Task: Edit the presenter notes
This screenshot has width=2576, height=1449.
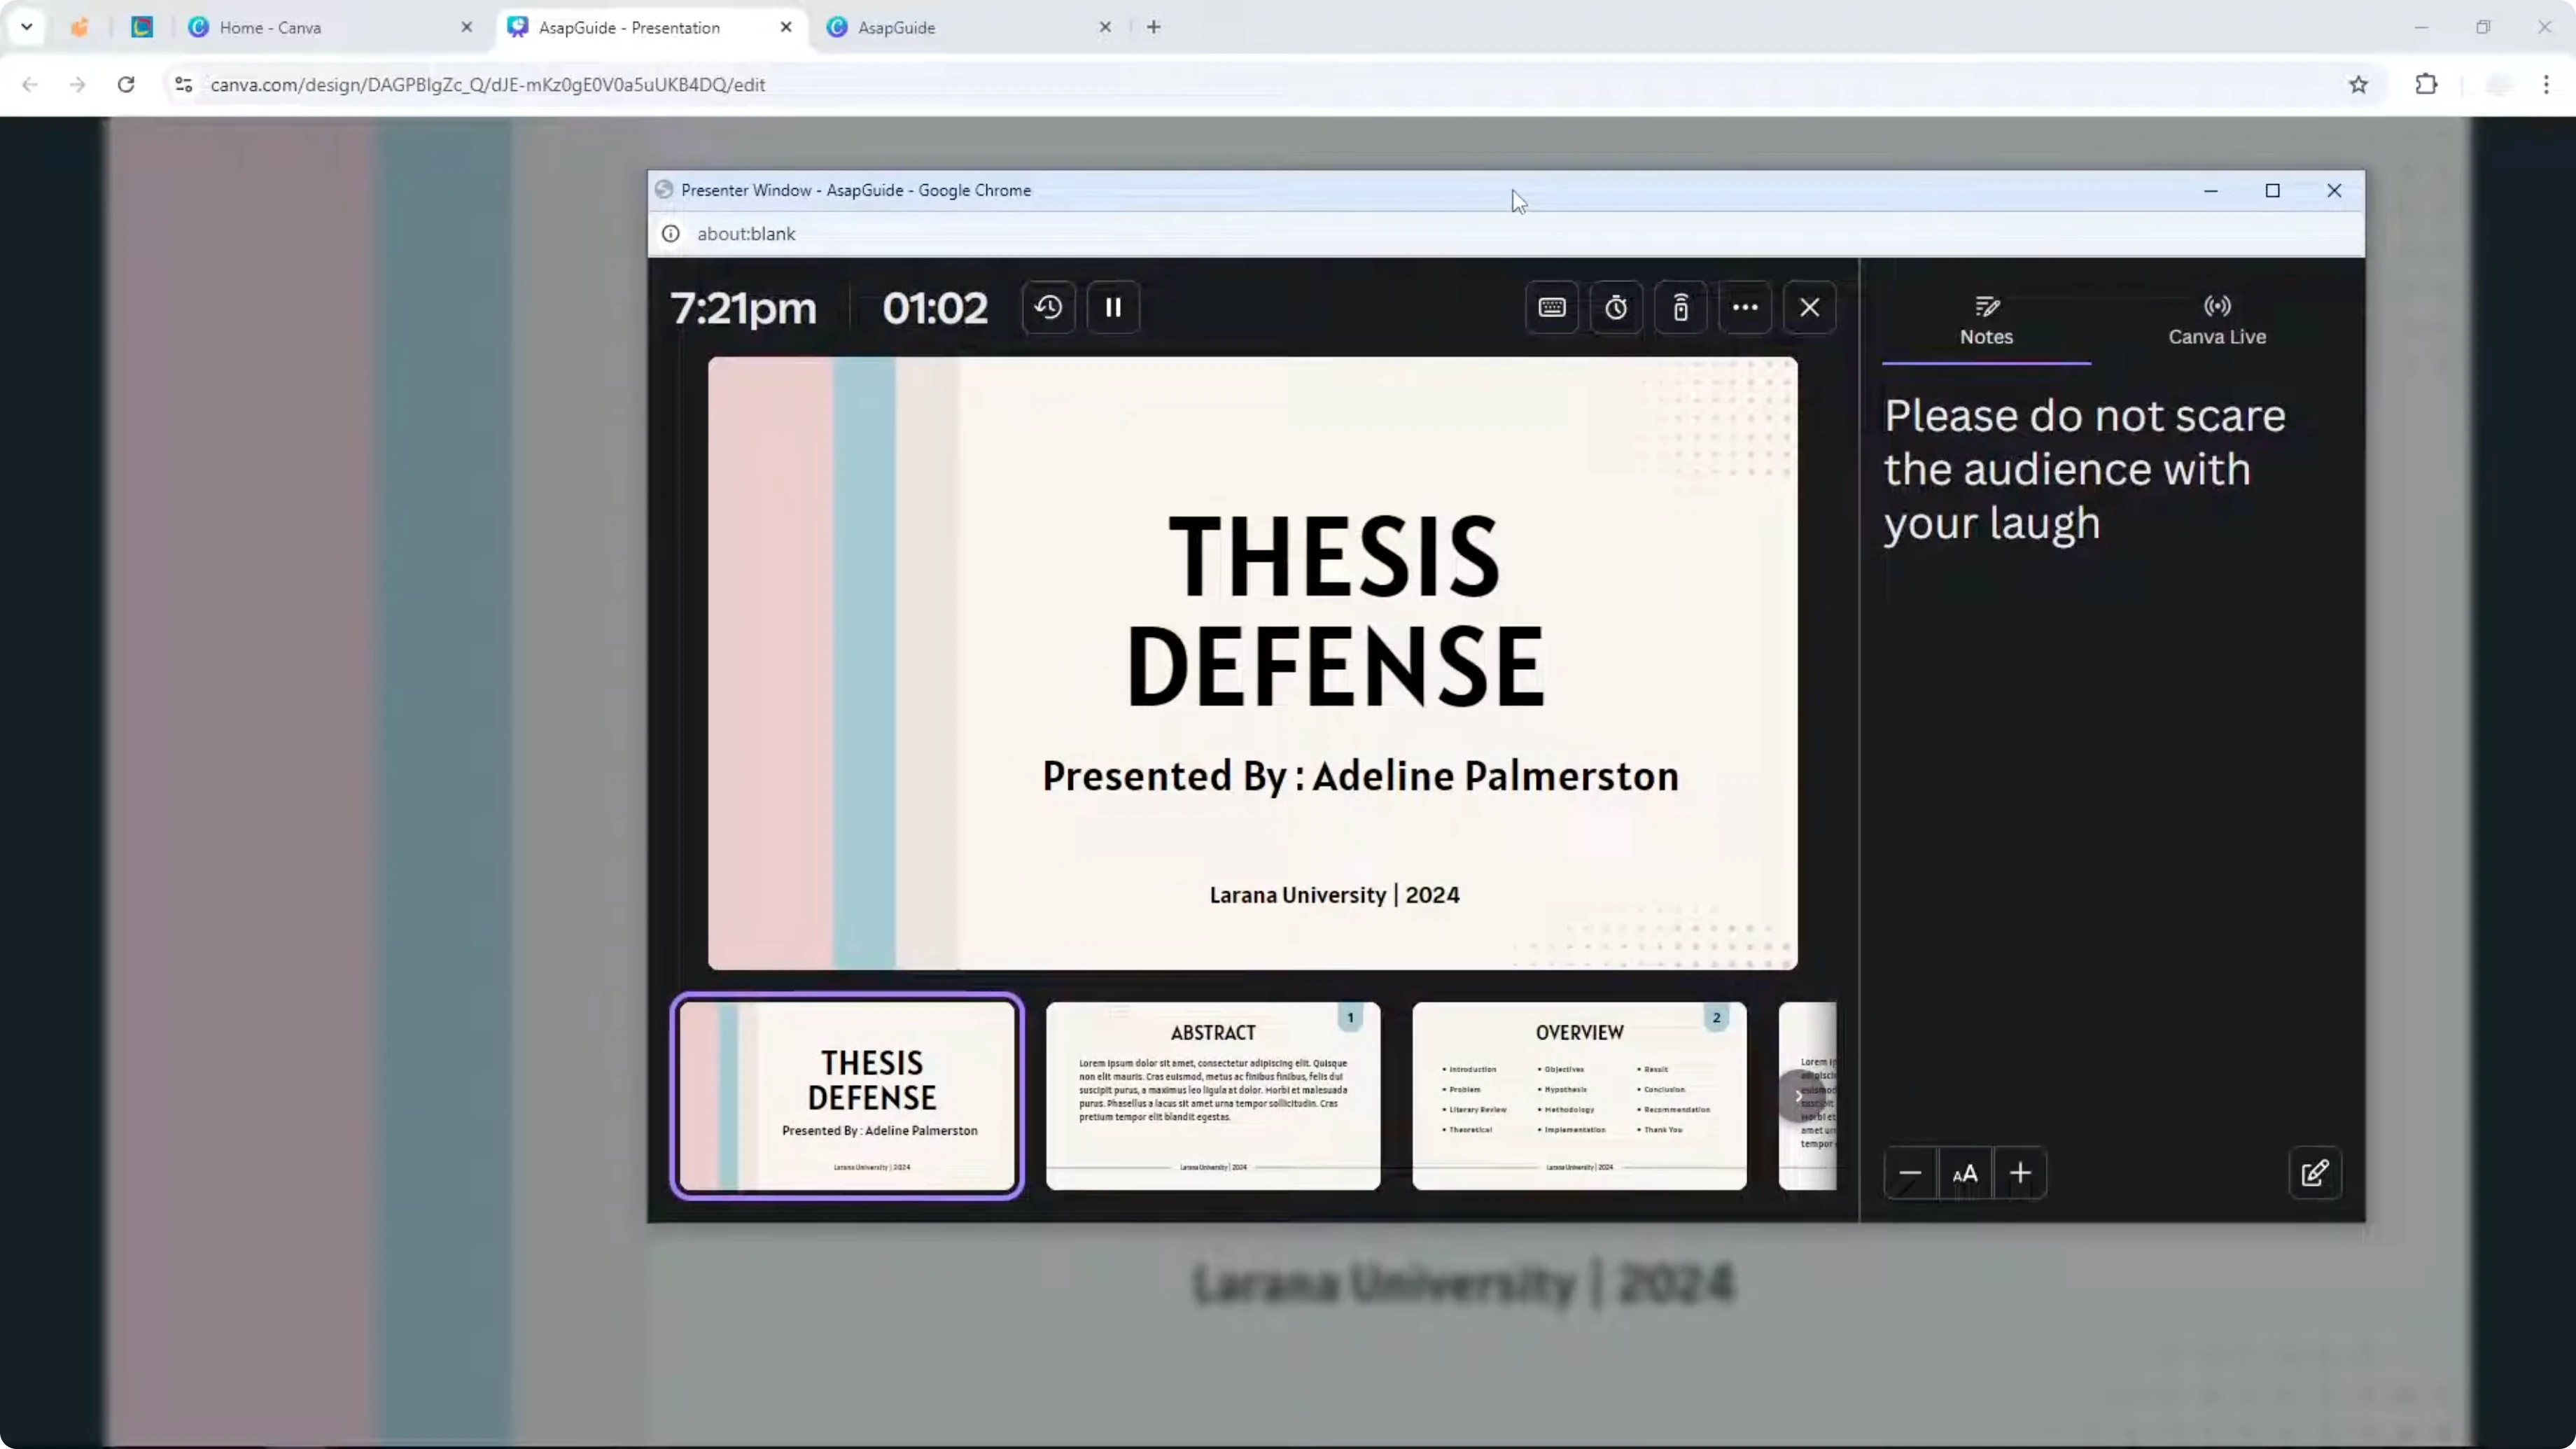Action: click(x=2315, y=1173)
